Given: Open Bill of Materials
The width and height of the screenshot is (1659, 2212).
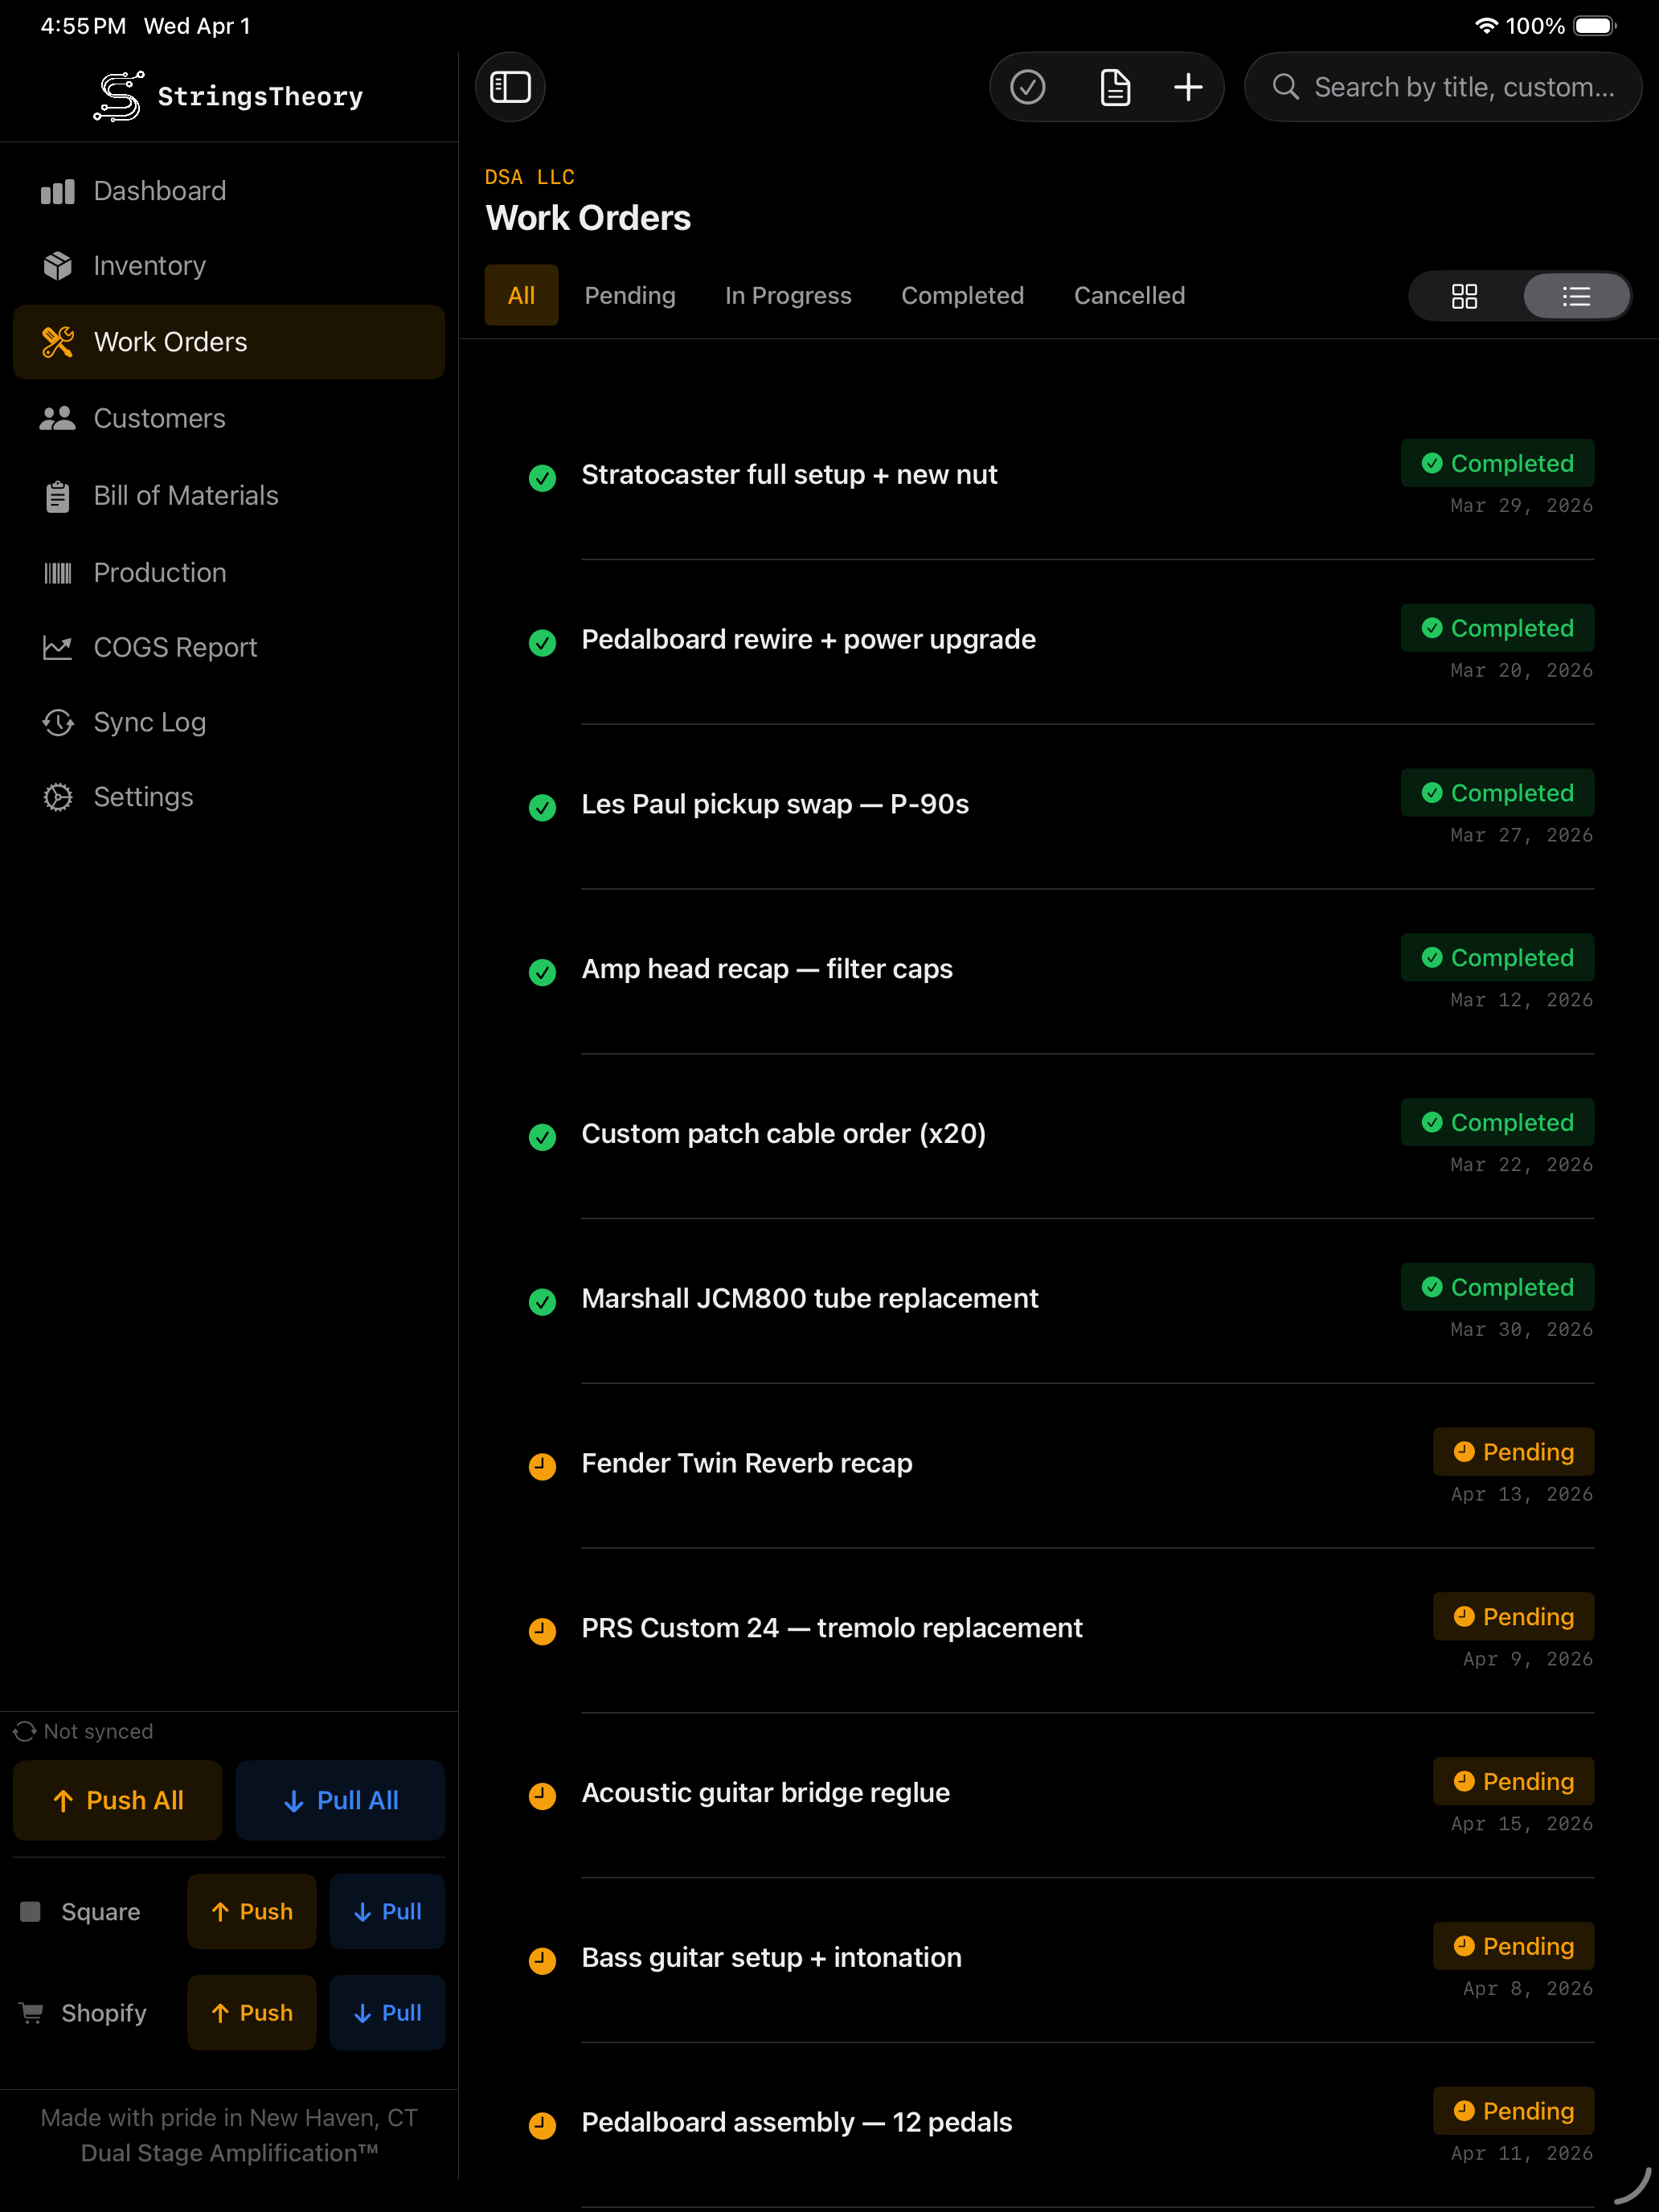Looking at the screenshot, I should pos(186,495).
